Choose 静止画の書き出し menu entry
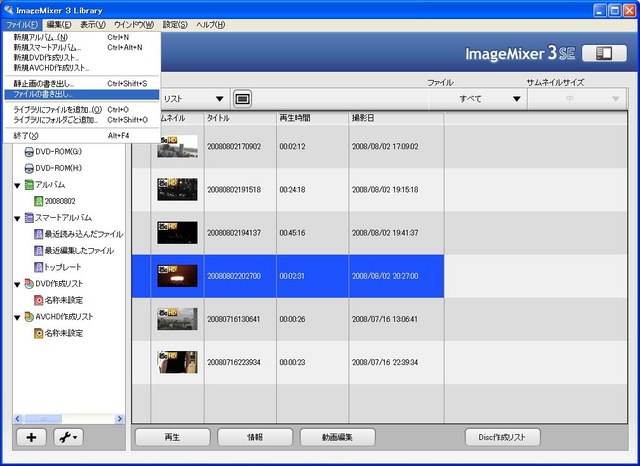This screenshot has width=640, height=466. [x=81, y=84]
